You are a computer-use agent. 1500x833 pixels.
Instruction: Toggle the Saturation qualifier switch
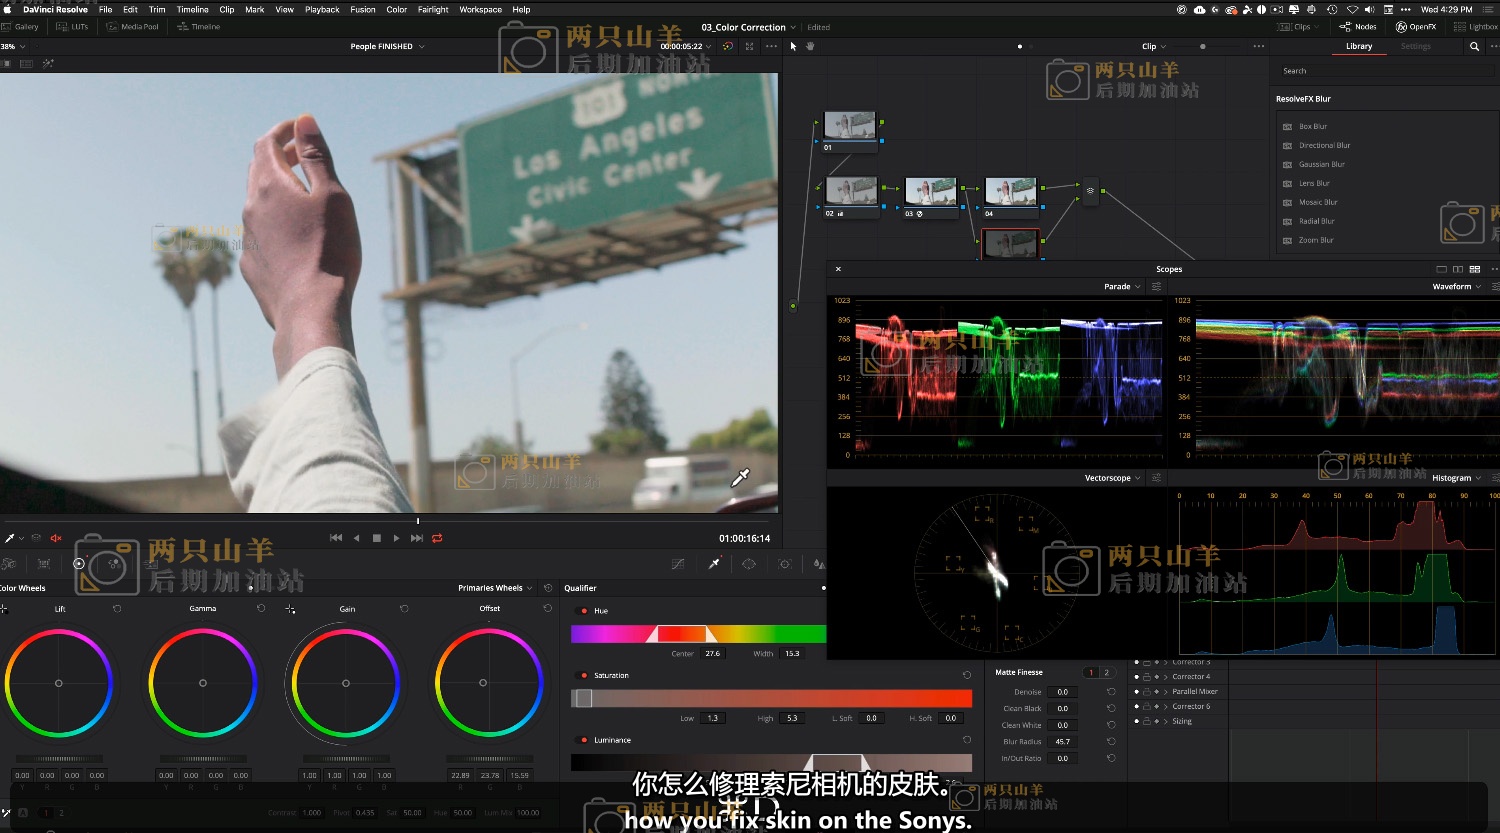click(584, 676)
